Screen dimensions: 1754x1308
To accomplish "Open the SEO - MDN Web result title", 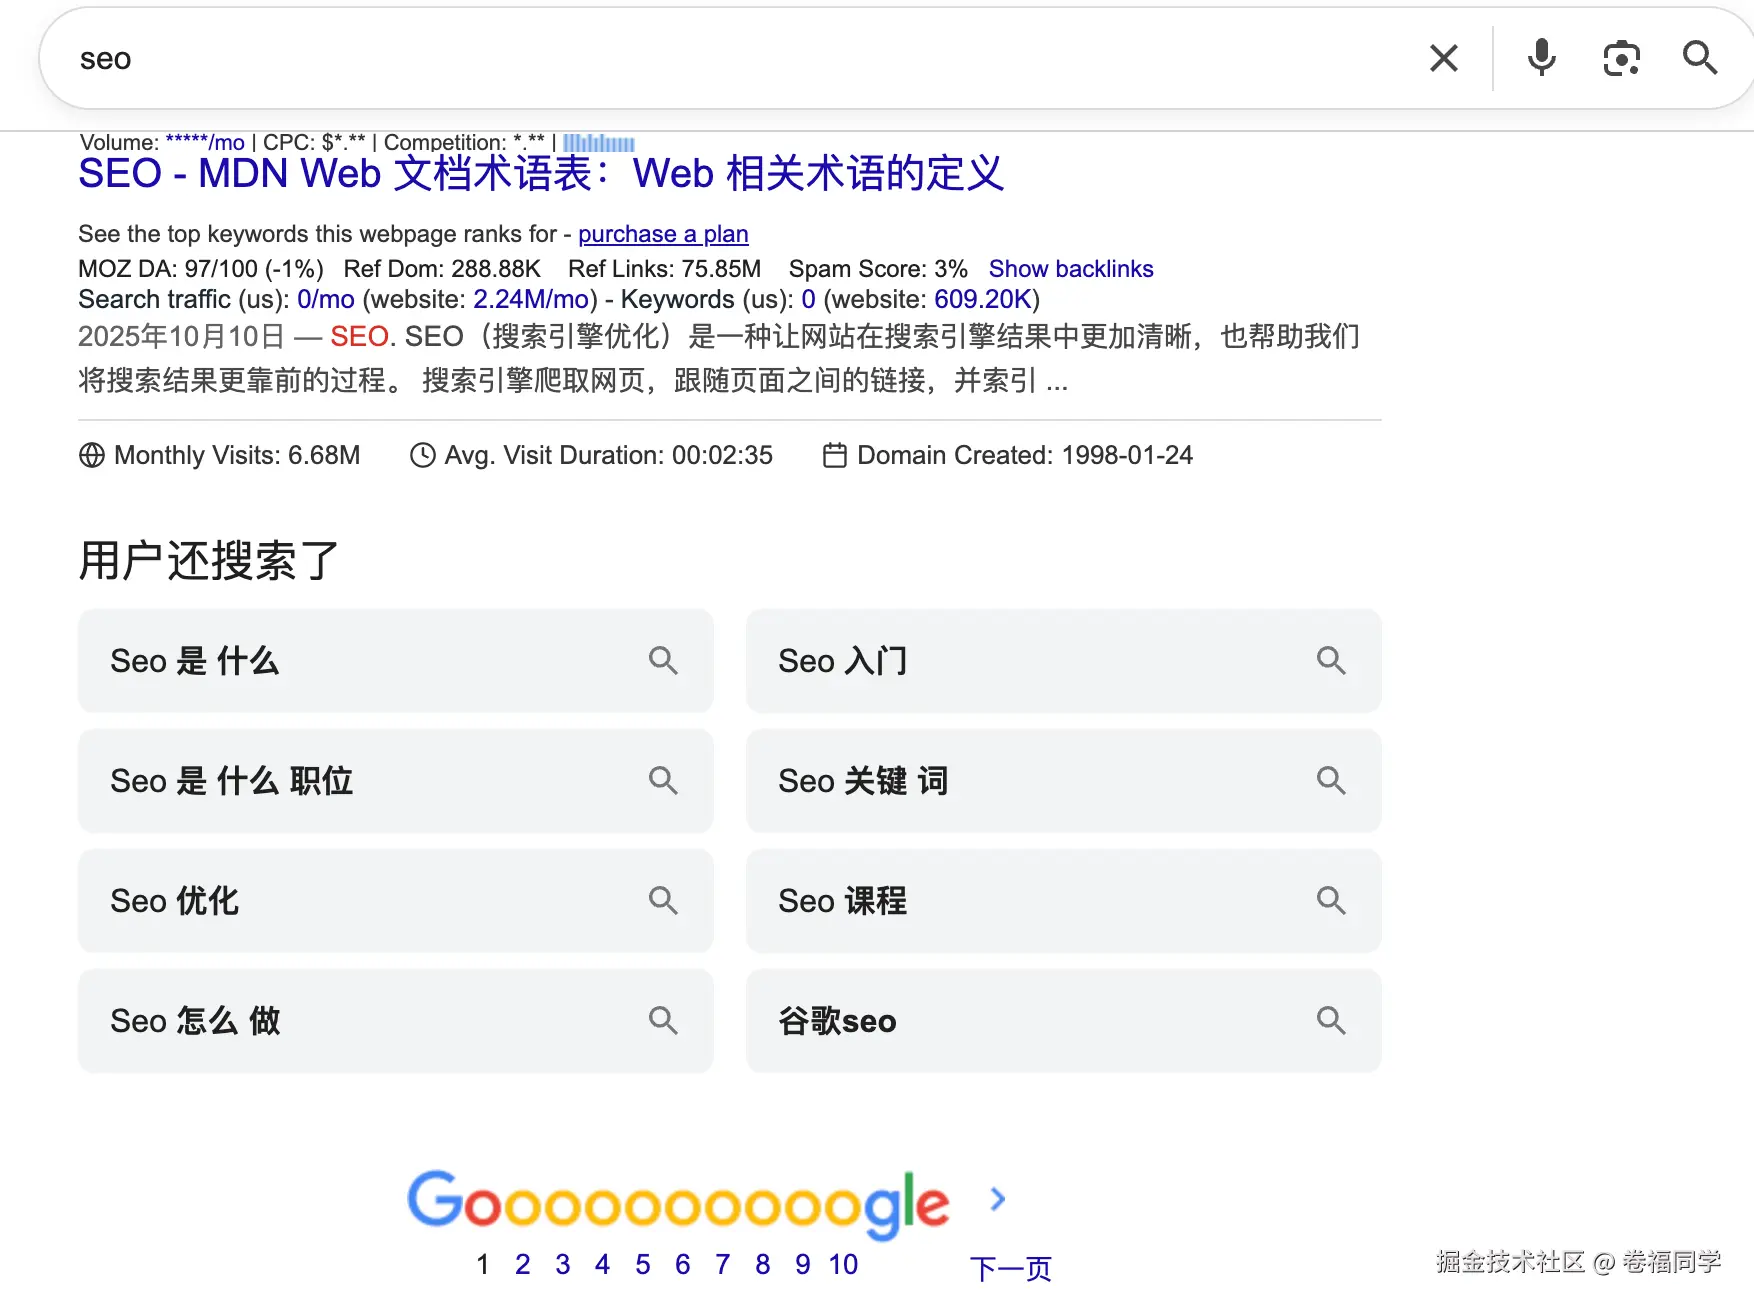I will [541, 173].
